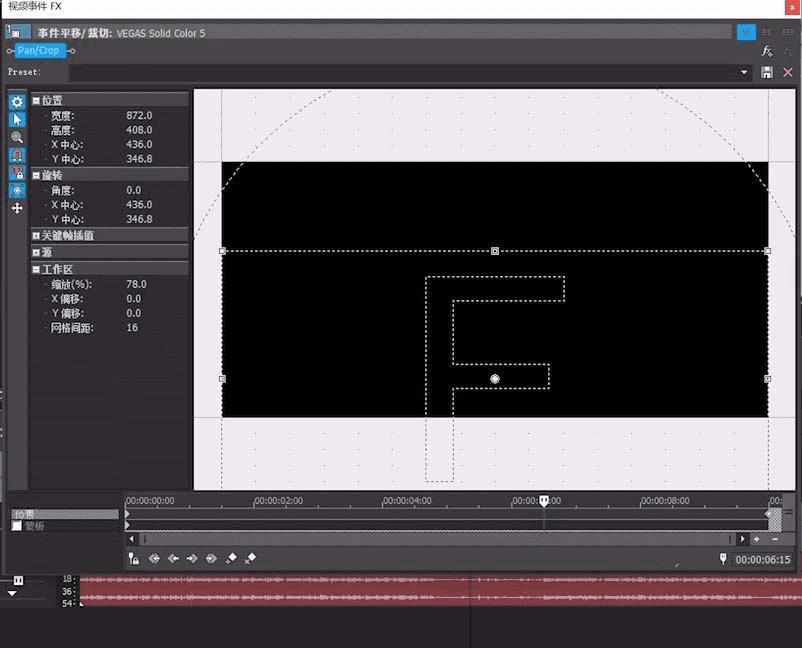
Task: Click the timecode field 00:00:06:15
Action: 763,560
